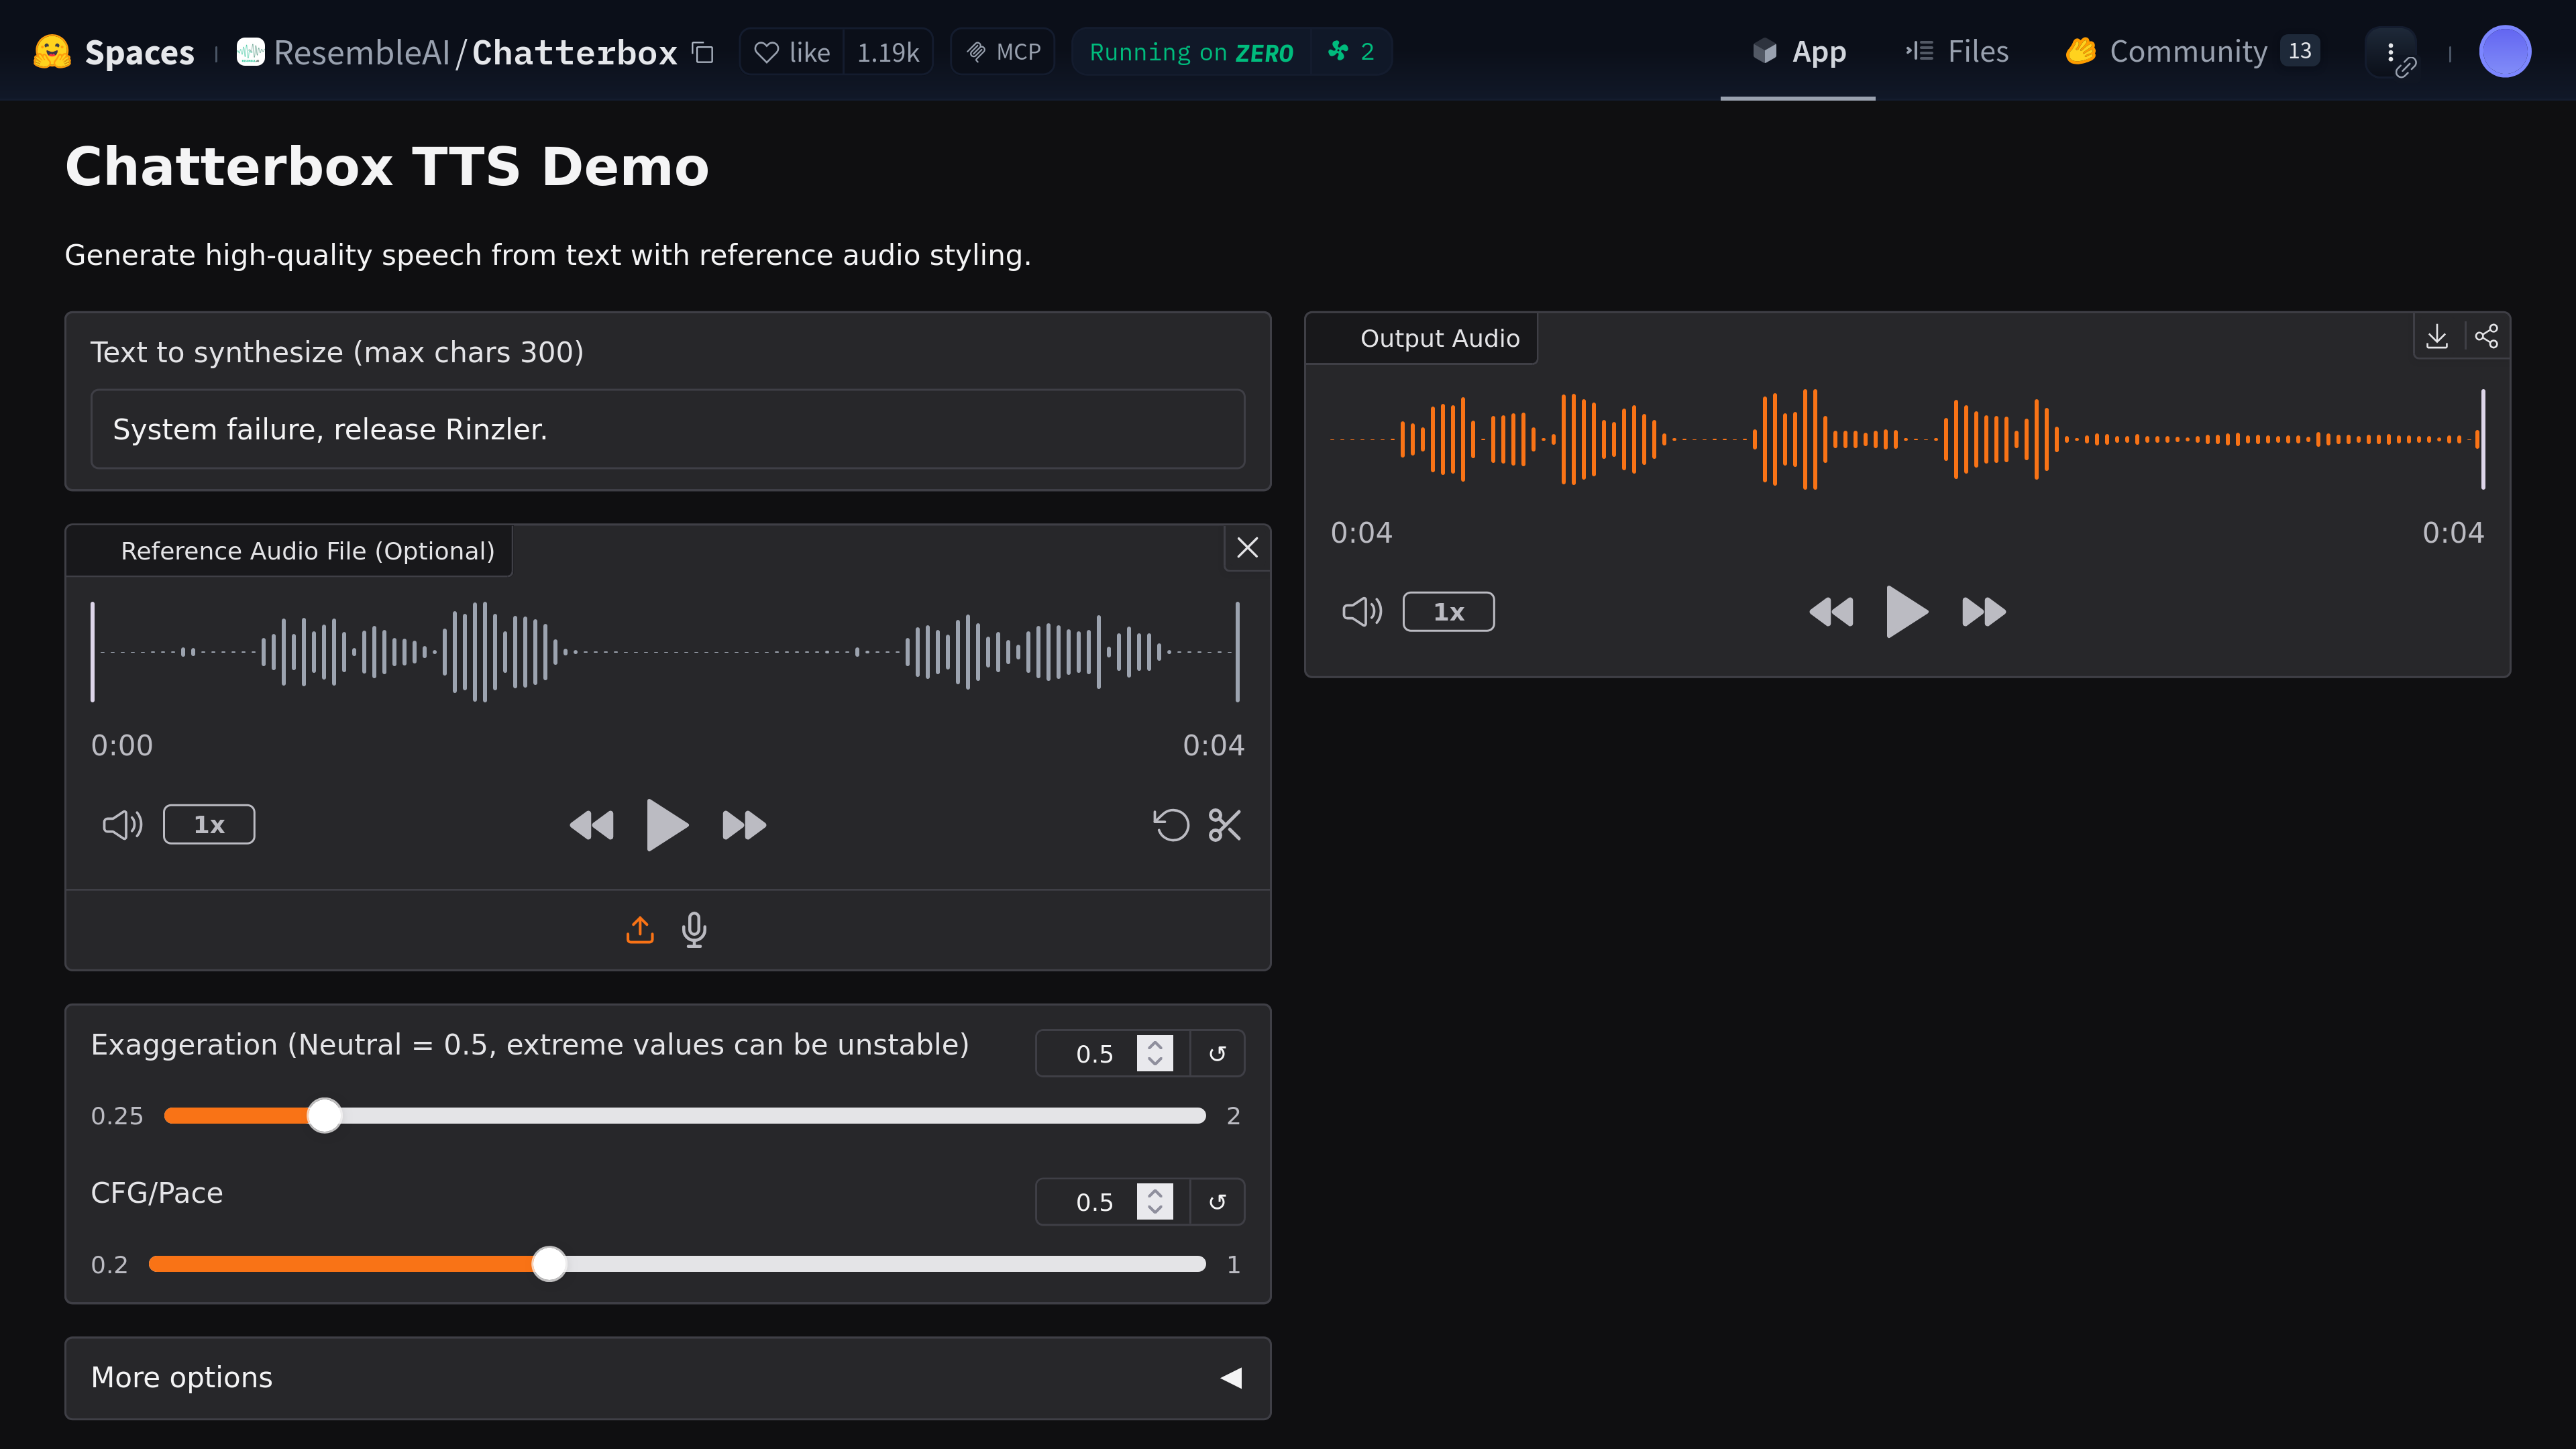Share the output audio
Viewport: 2576px width, 1449px height.
(x=2487, y=337)
